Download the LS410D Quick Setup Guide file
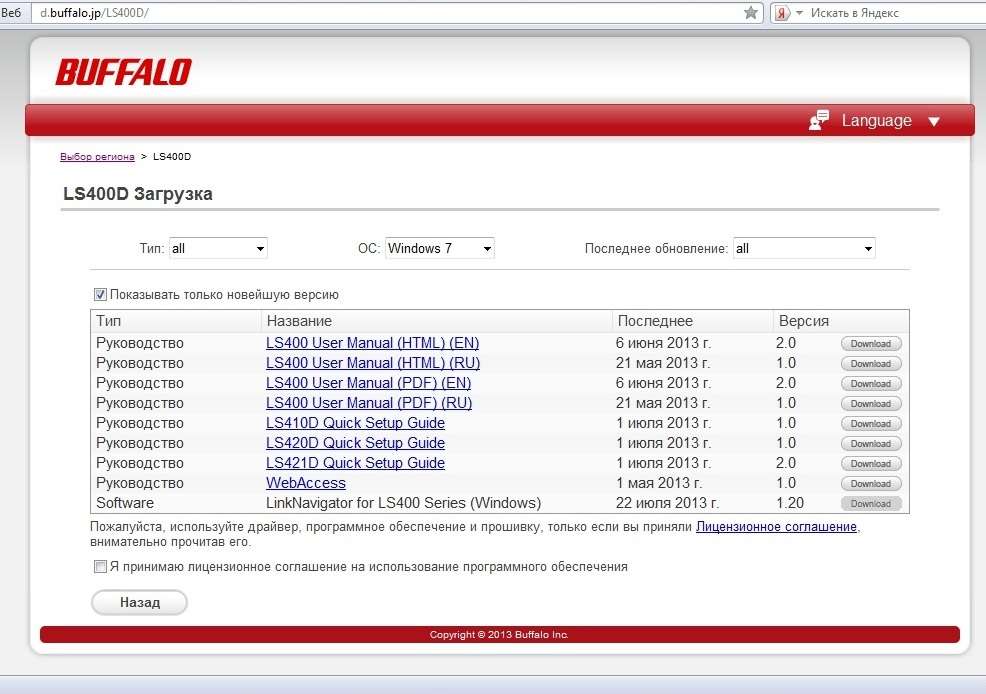The image size is (986, 694). coord(871,424)
